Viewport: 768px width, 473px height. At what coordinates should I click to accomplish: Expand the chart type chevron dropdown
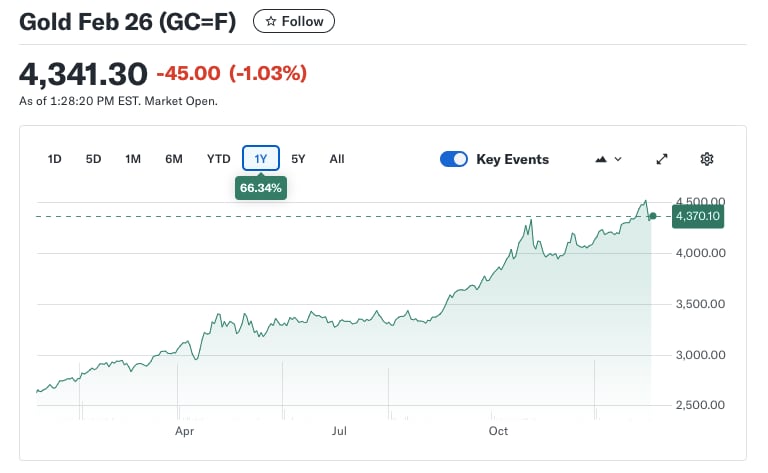pos(618,159)
